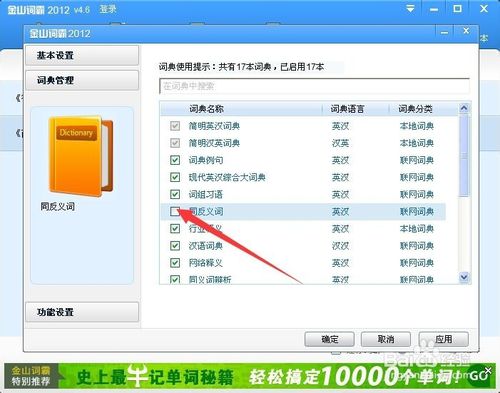The width and height of the screenshot is (500, 393).
Task: Uncheck 行业释义 checkbox
Action: (175, 229)
